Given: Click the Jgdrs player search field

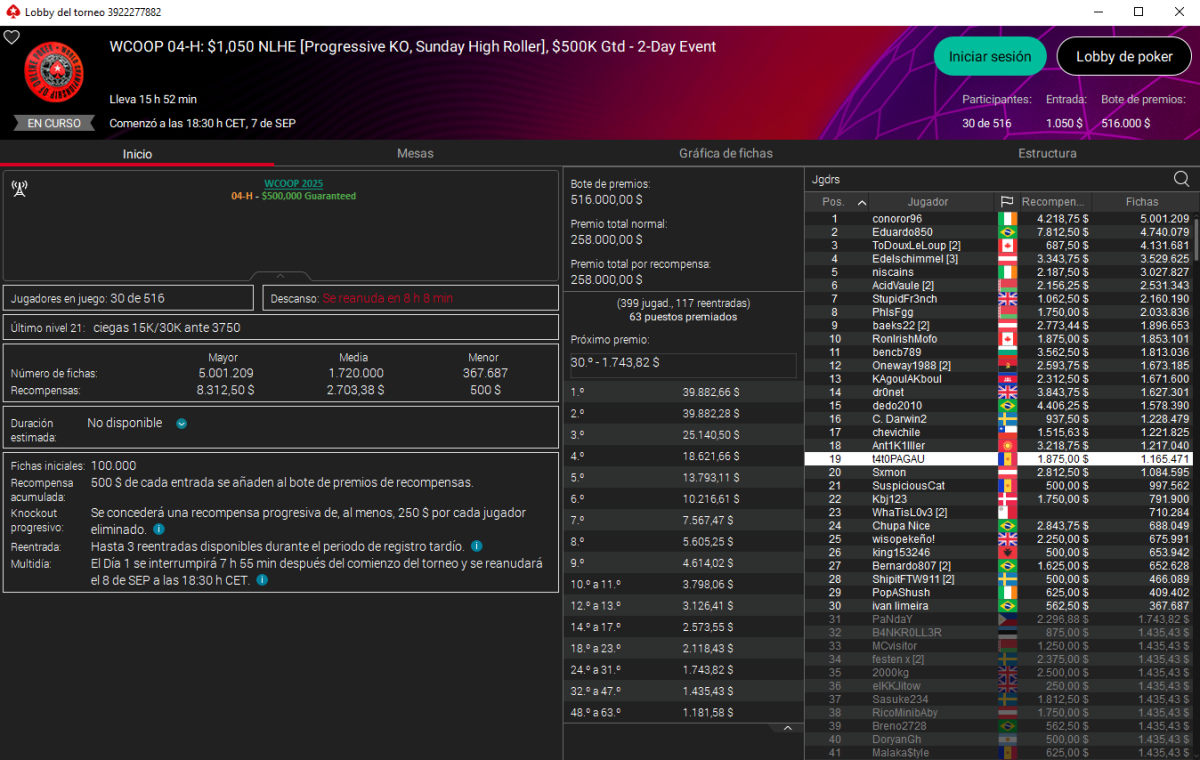Looking at the screenshot, I should coord(986,179).
